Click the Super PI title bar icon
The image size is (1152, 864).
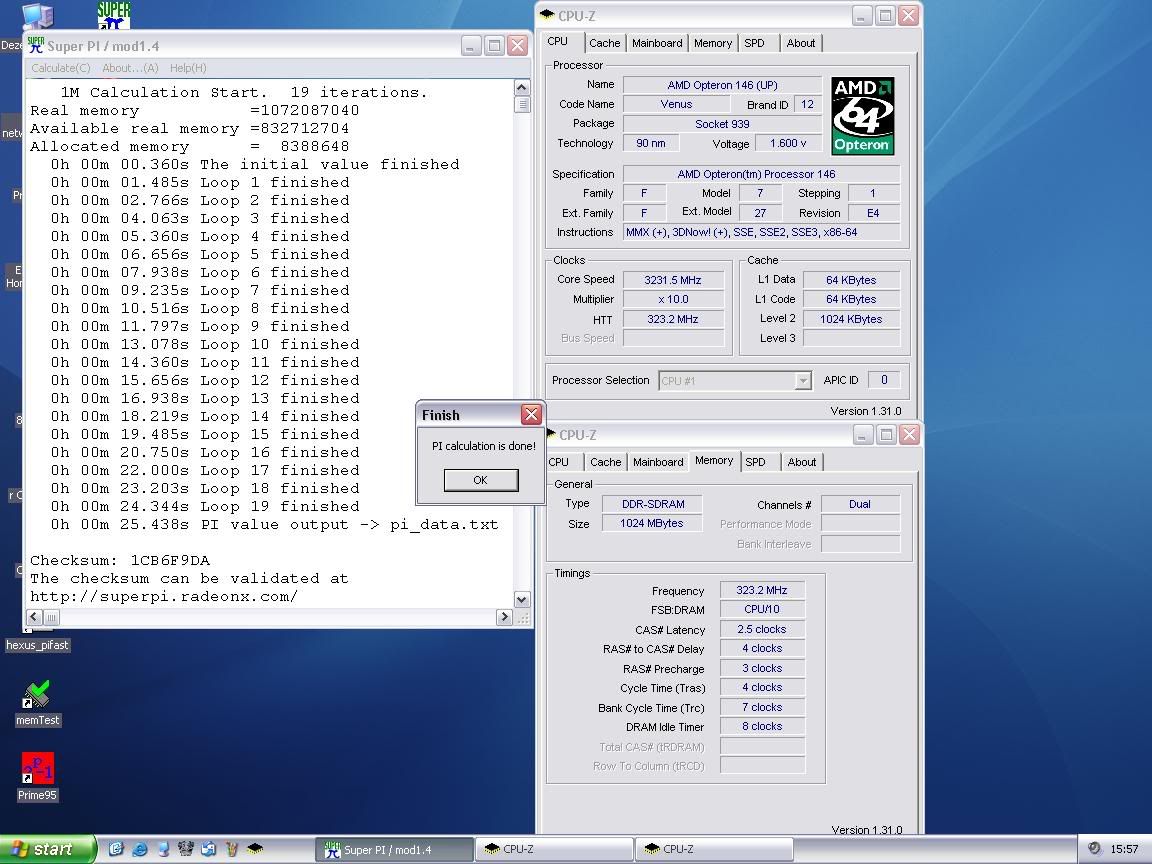point(35,46)
